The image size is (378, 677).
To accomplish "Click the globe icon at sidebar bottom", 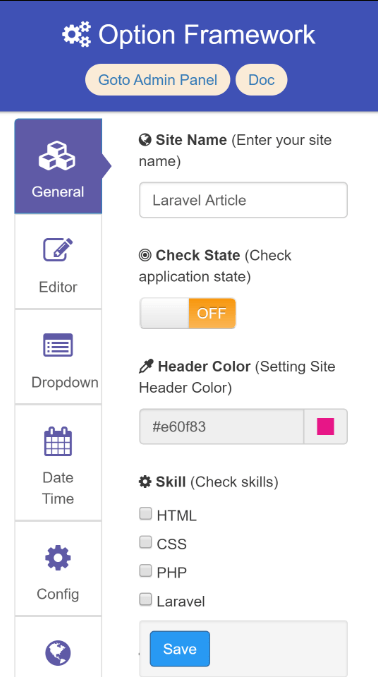I will coord(58,653).
